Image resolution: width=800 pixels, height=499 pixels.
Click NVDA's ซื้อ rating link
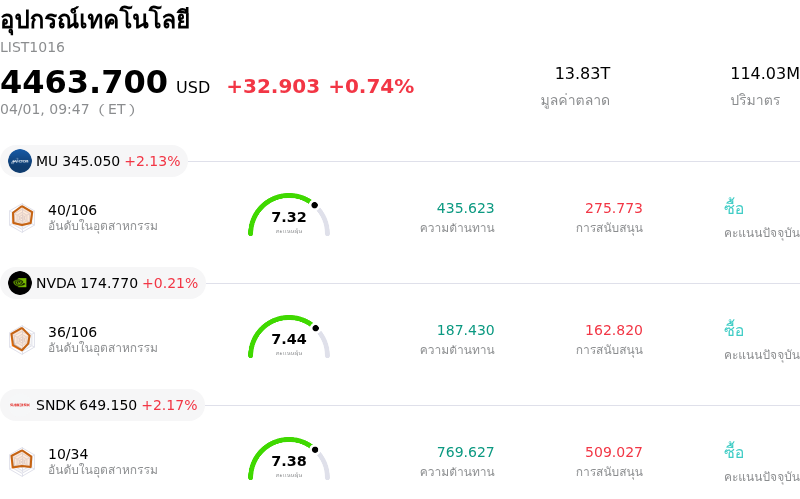pyautogui.click(x=734, y=330)
